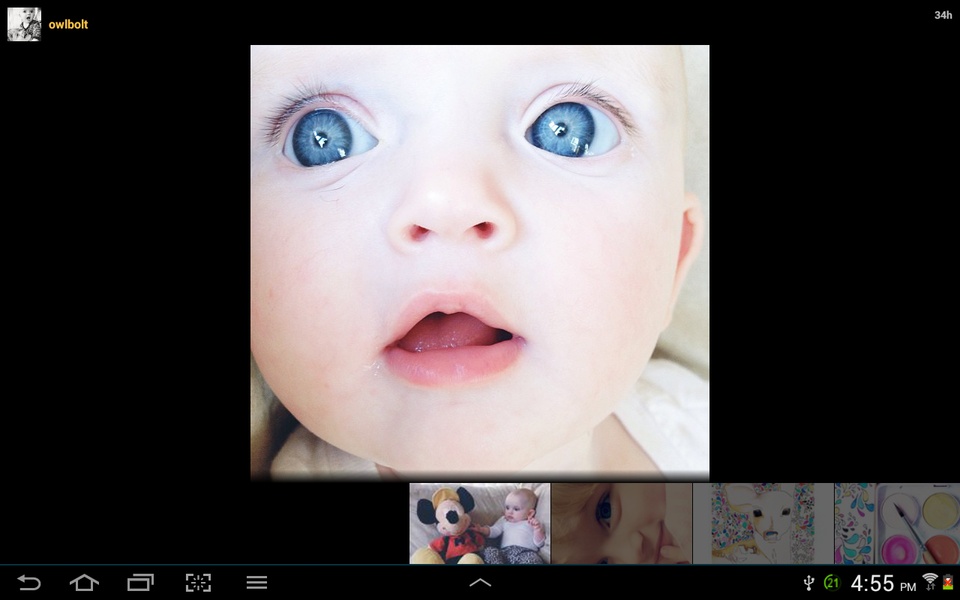Open the colorful deer drawing thumbnail
The width and height of the screenshot is (960, 600).
(x=763, y=523)
